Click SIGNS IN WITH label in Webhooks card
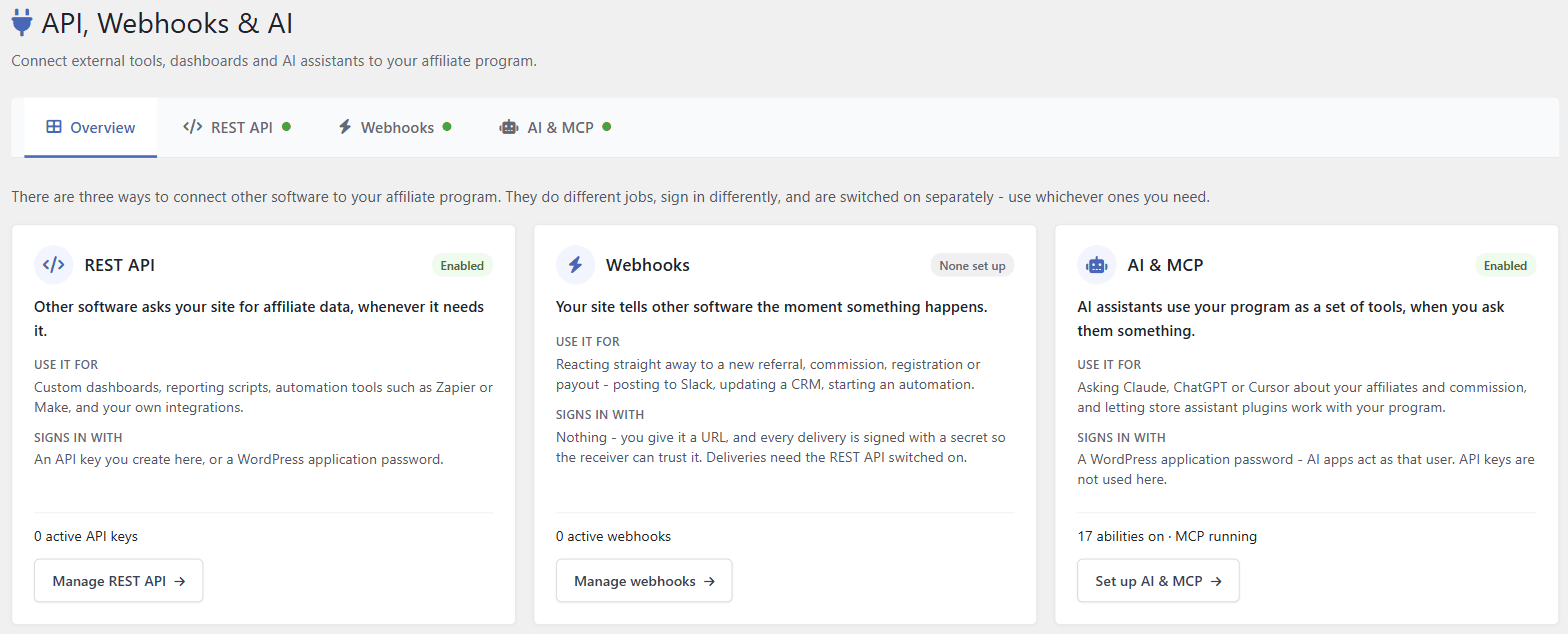This screenshot has width=1568, height=634. pyautogui.click(x=600, y=414)
